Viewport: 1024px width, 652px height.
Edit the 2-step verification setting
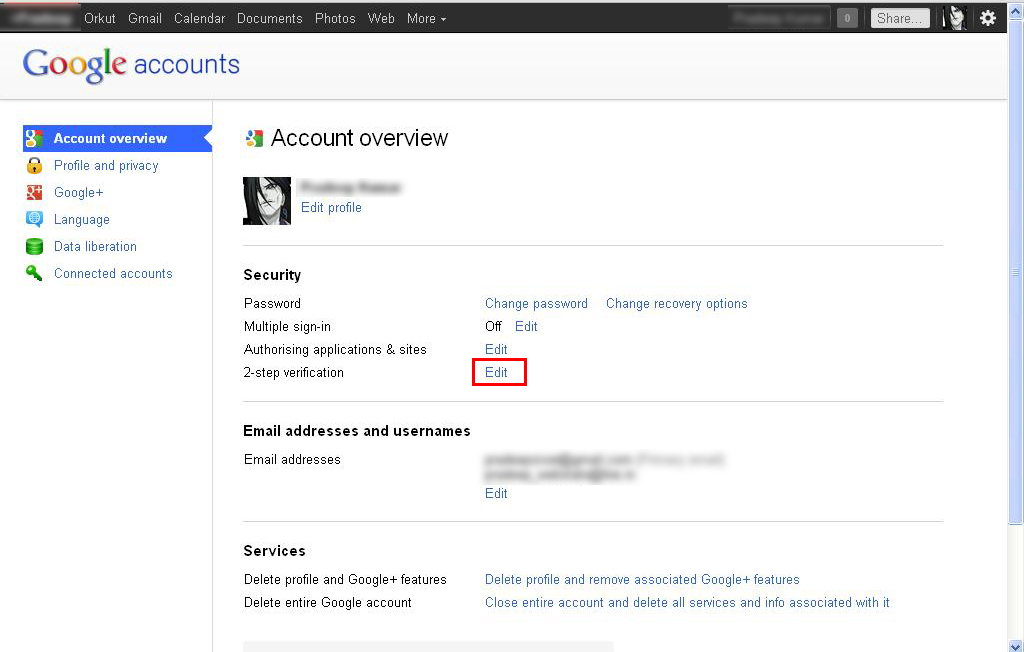(x=496, y=372)
